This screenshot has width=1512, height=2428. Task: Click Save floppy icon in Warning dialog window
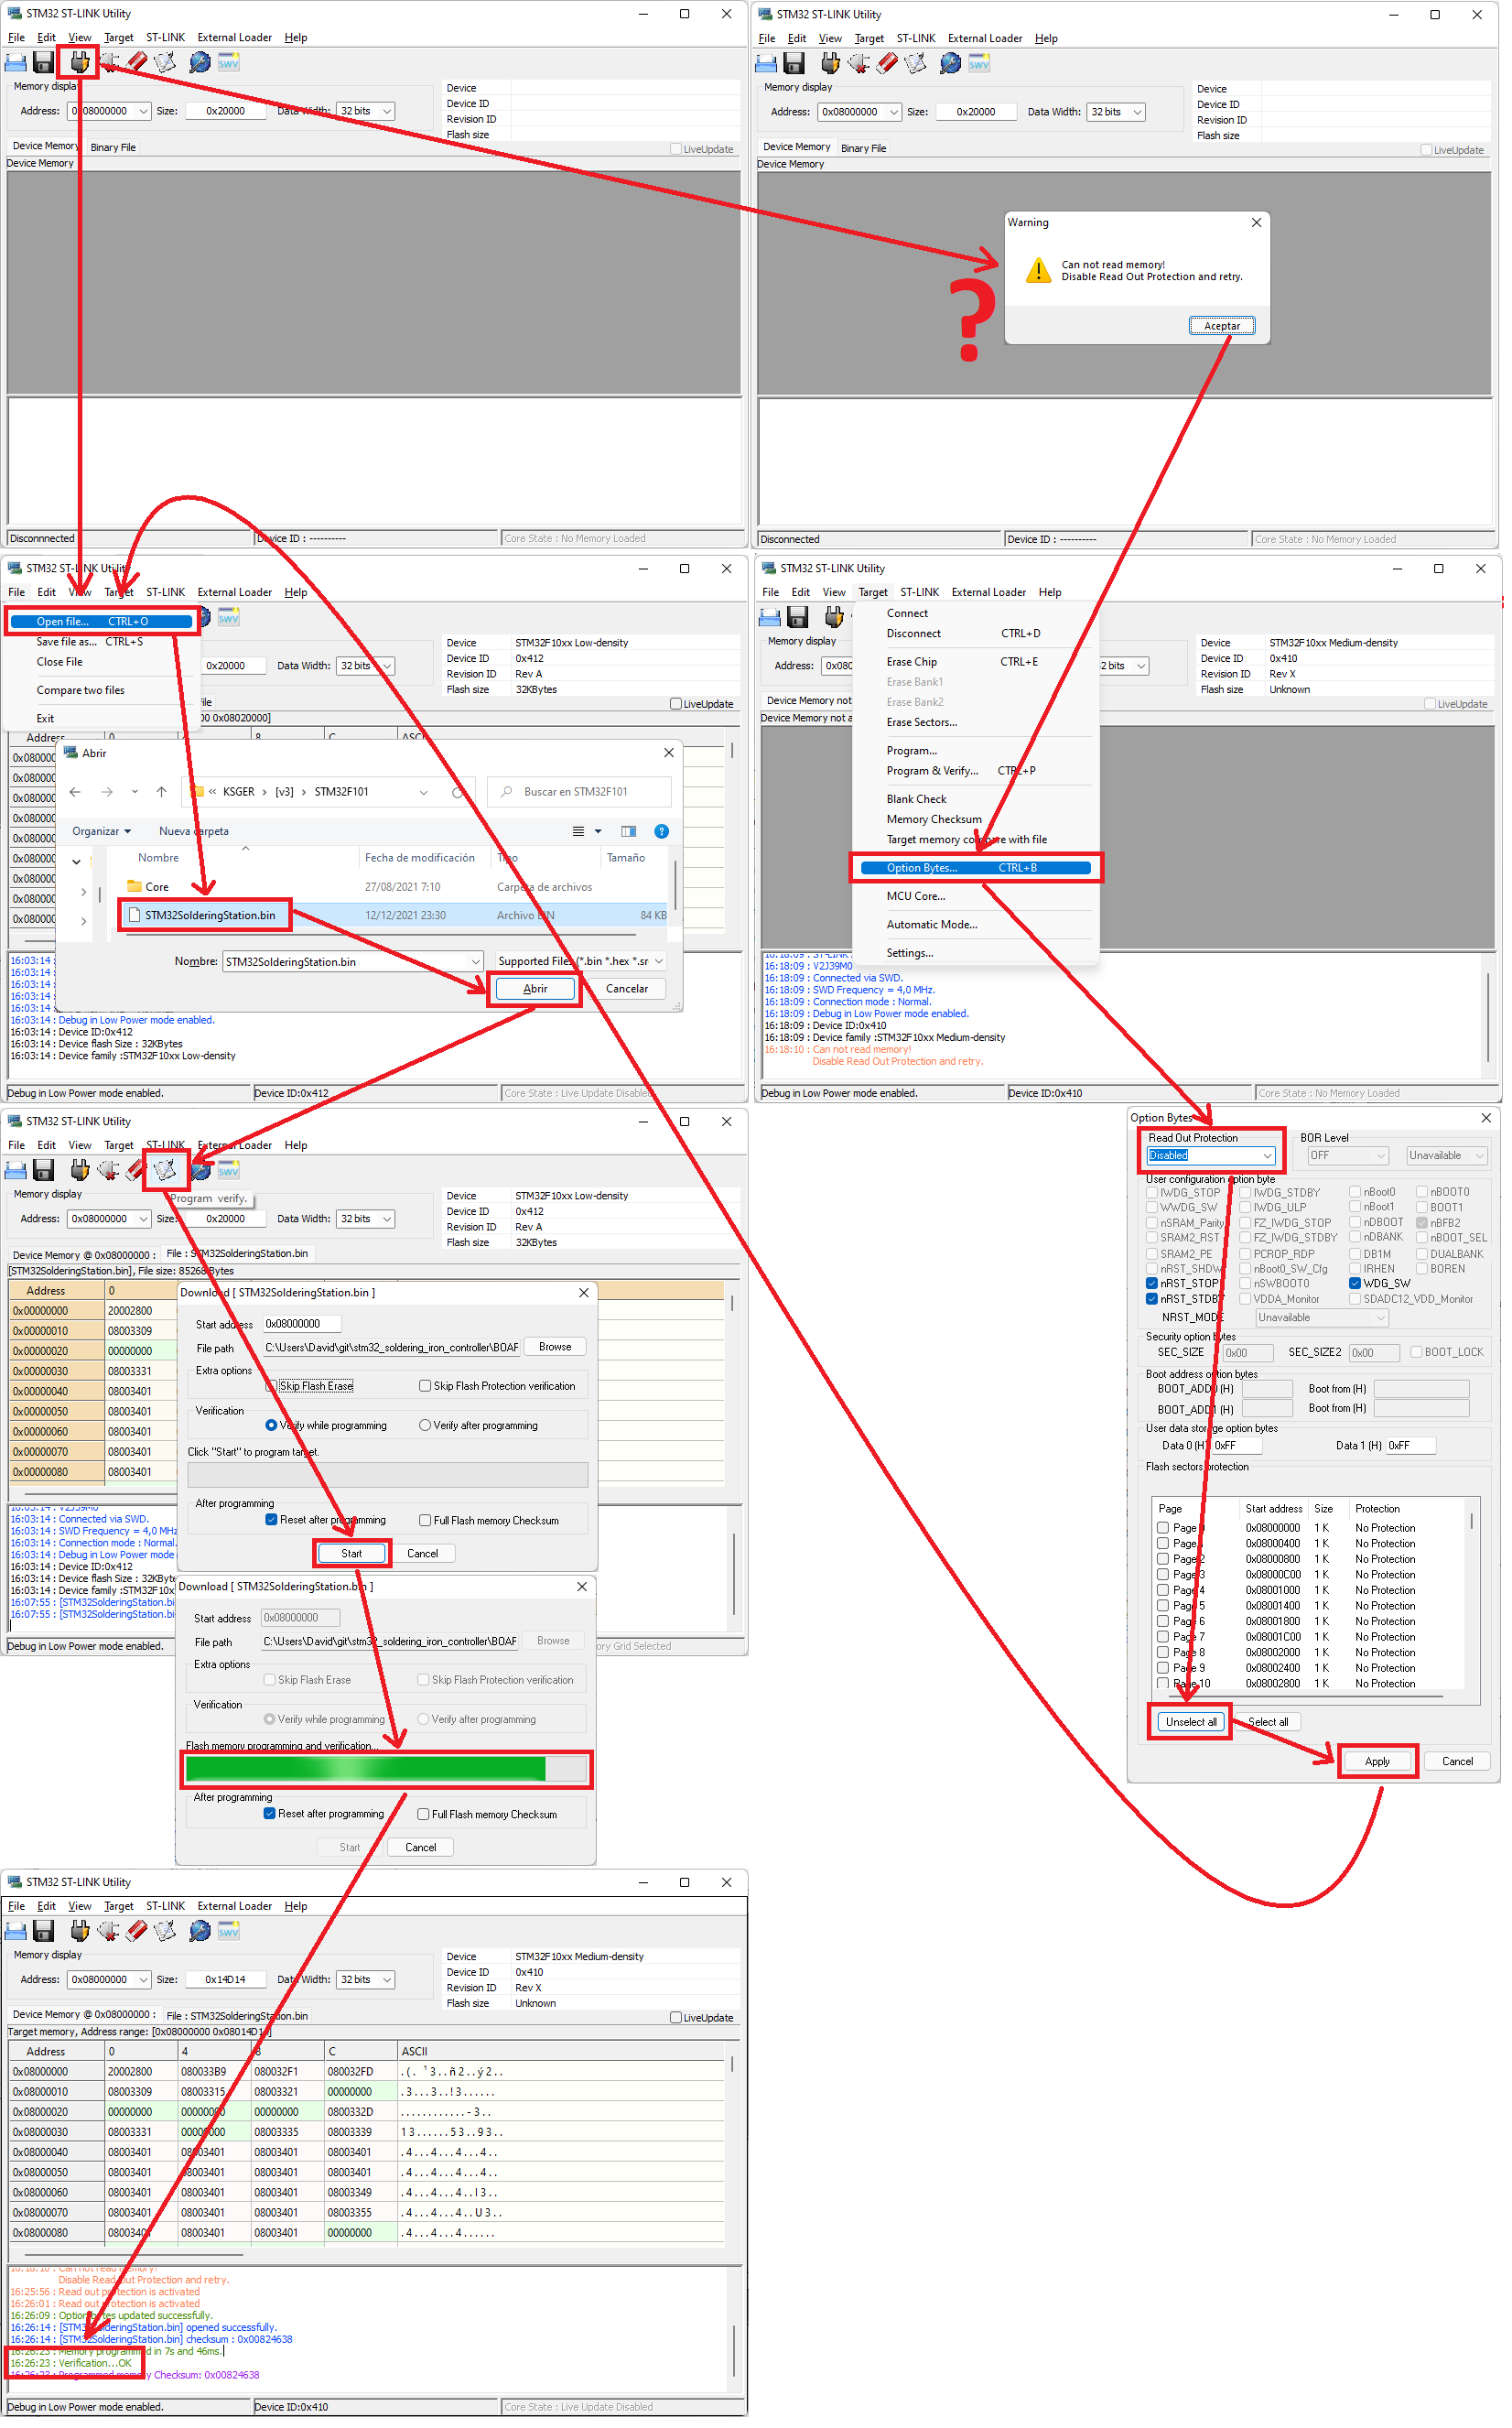(x=794, y=64)
